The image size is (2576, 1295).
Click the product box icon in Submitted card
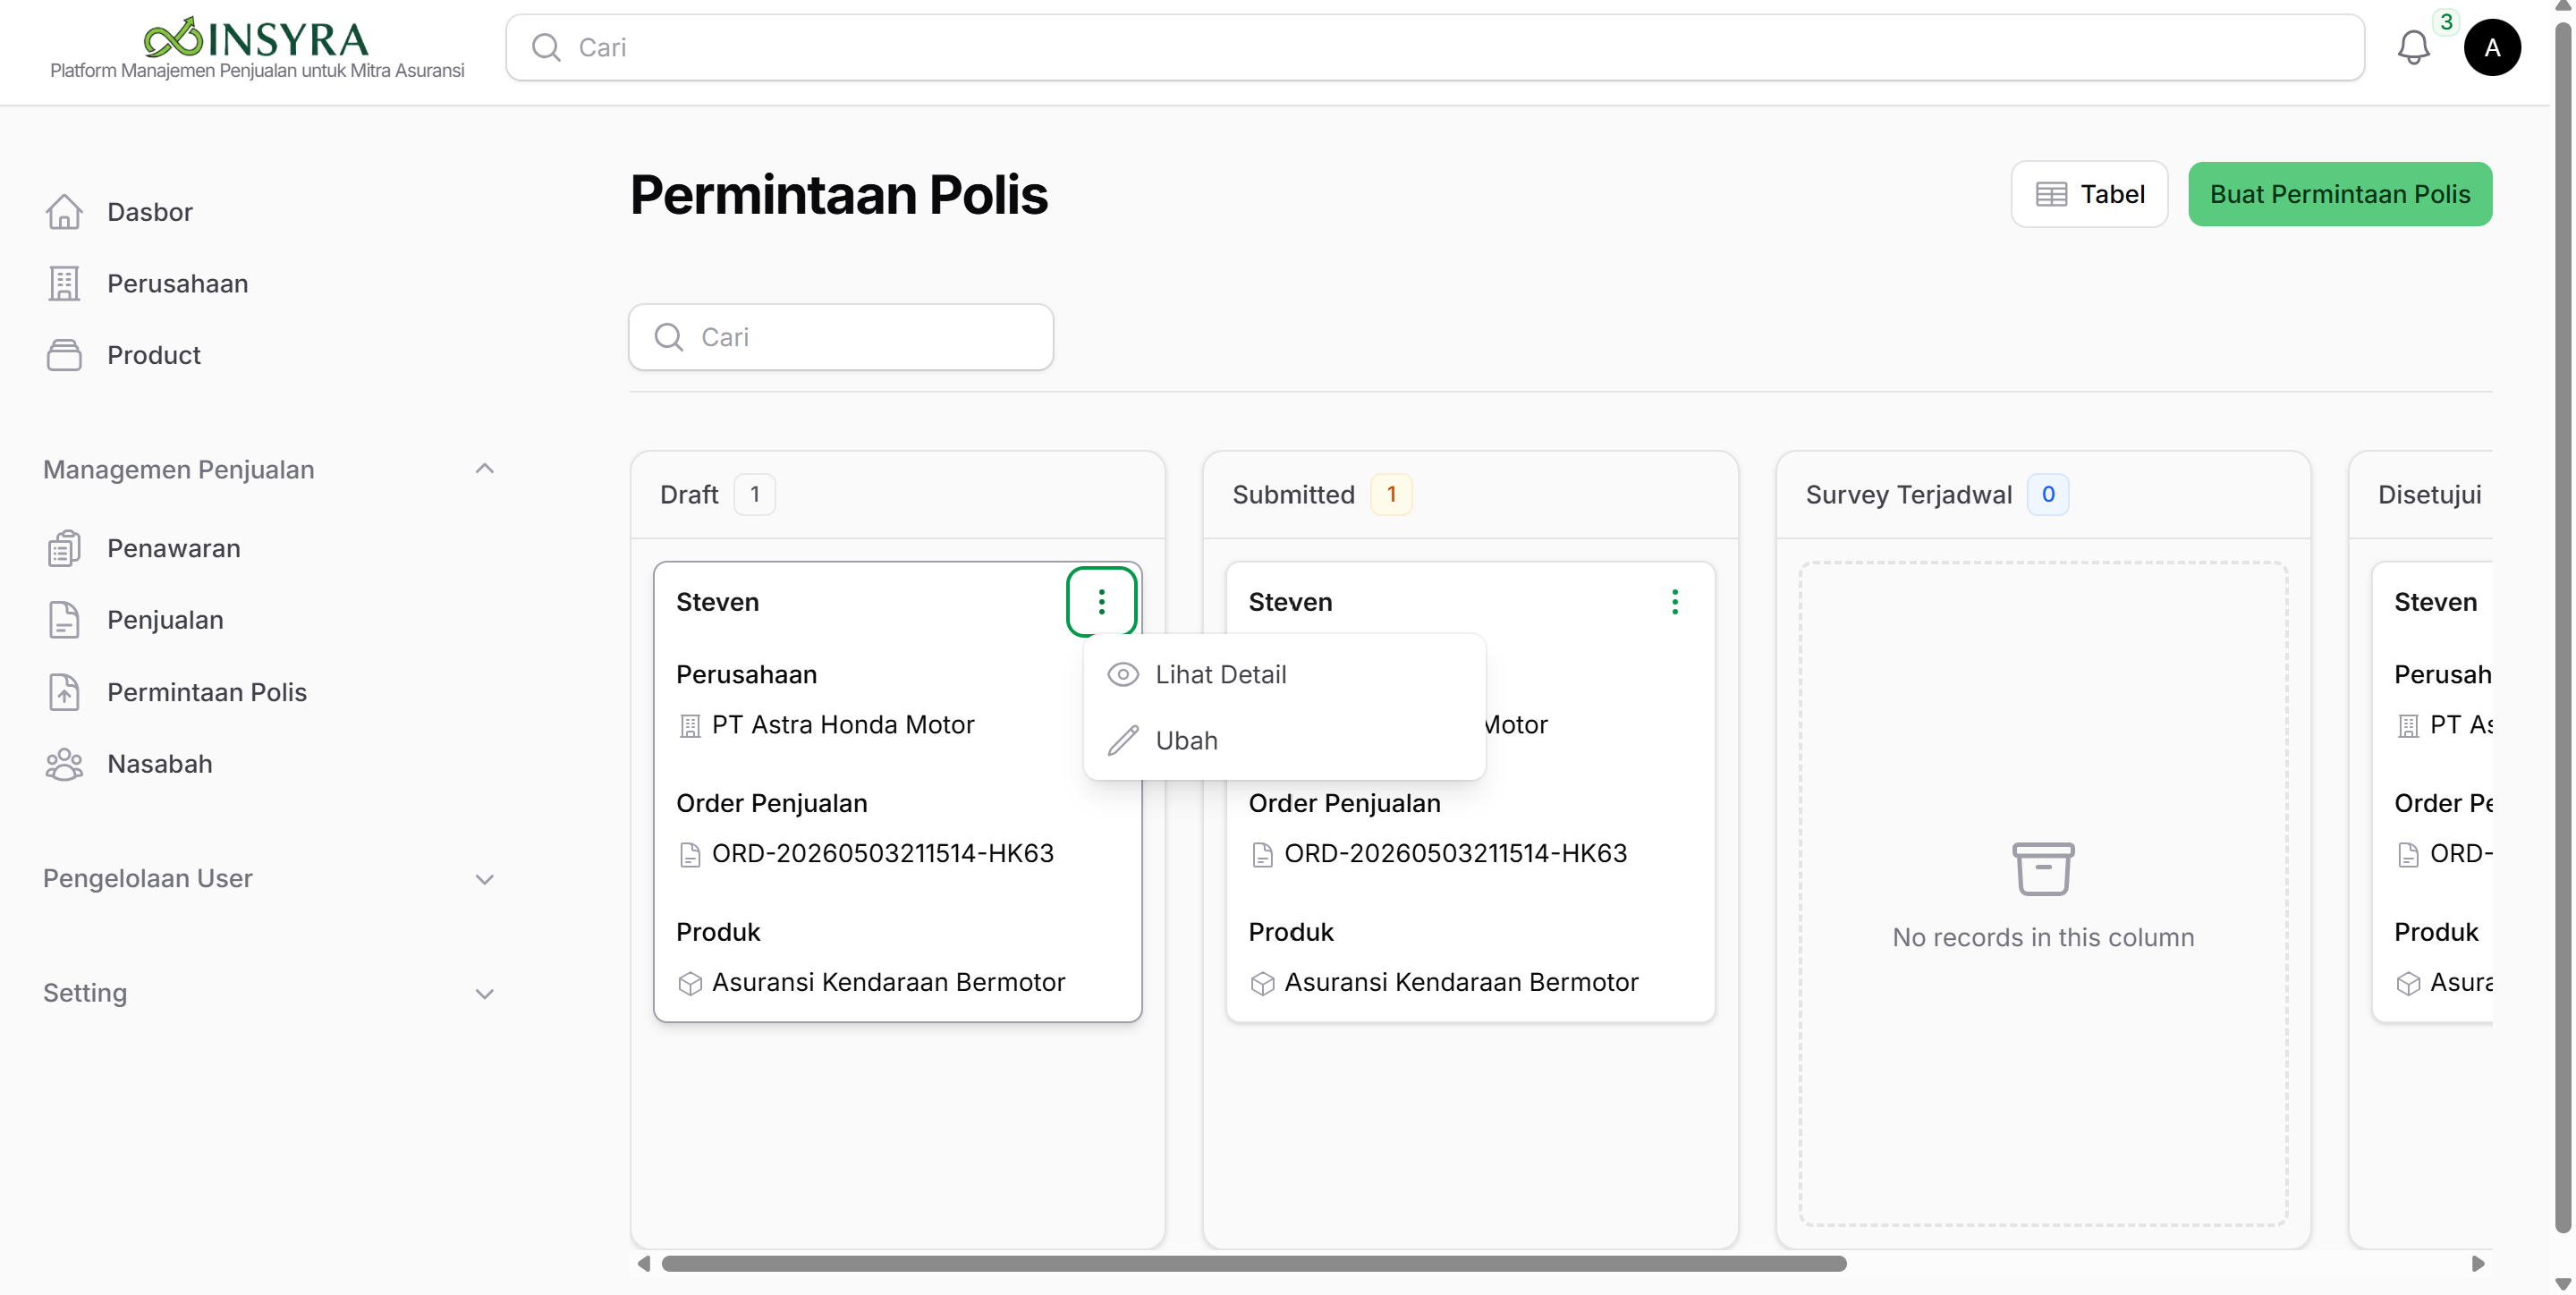(1262, 983)
